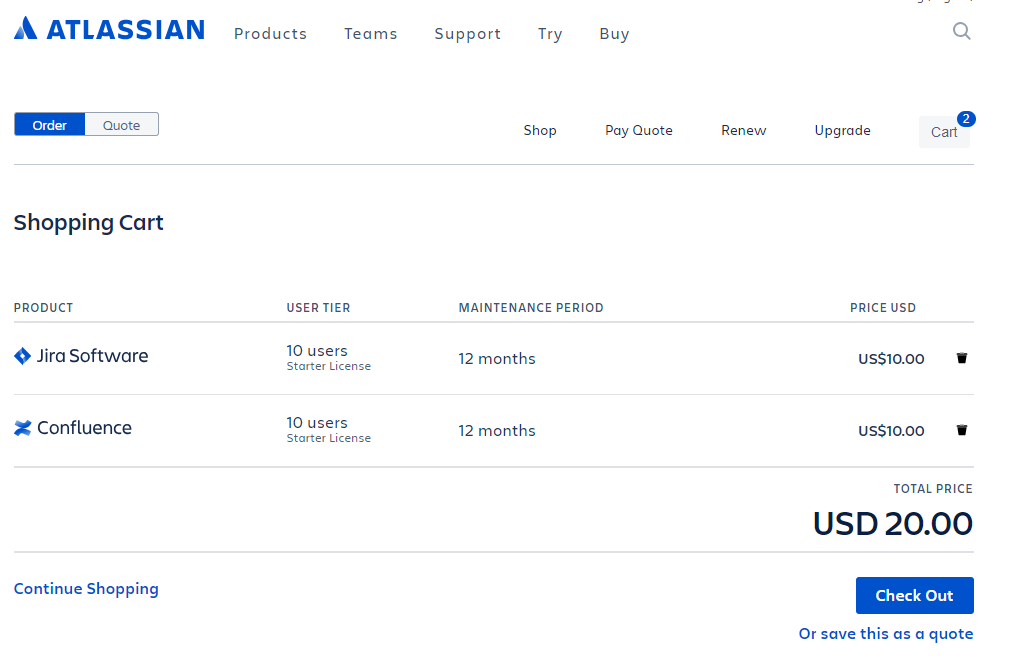The height and width of the screenshot is (667, 1009).
Task: Click the search icon in the header
Action: pos(961,31)
